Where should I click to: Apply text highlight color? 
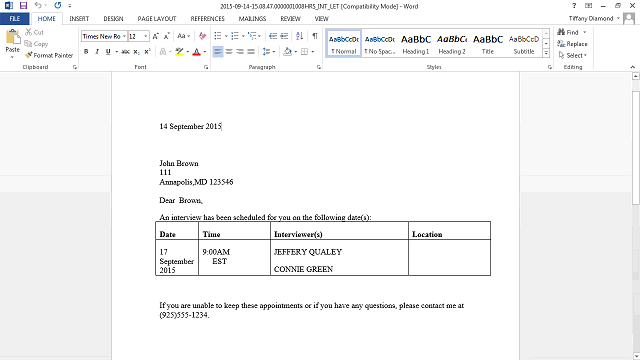point(179,52)
